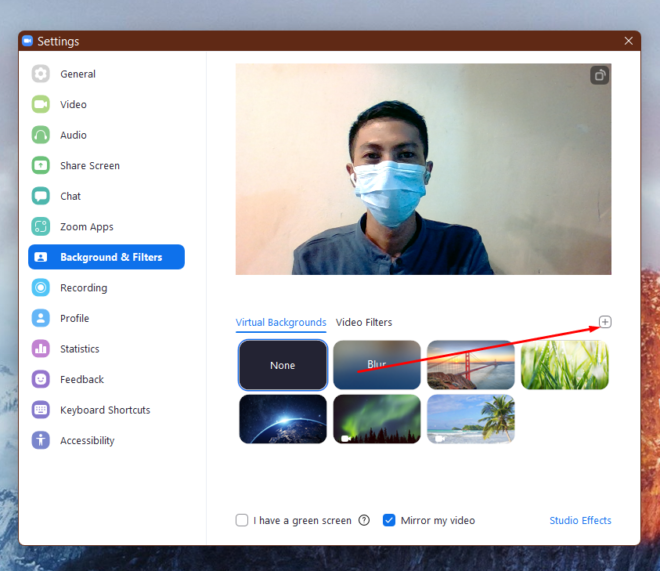Click the General gear icon
Viewport: 660px width, 571px height.
point(41,74)
